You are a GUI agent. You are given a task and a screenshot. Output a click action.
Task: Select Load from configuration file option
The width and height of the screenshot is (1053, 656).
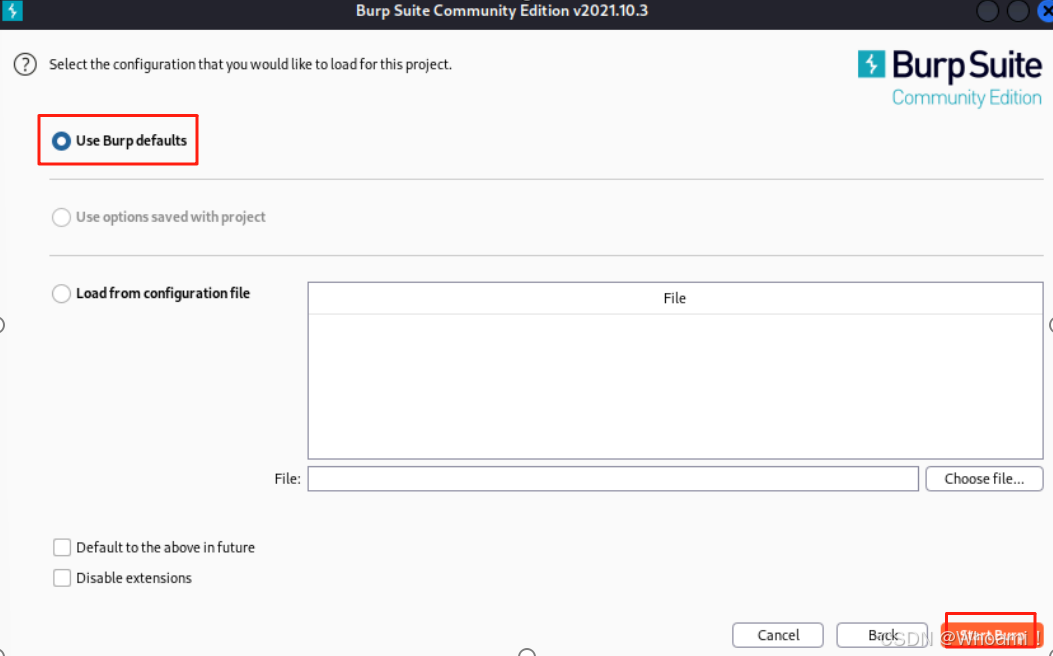(61, 293)
